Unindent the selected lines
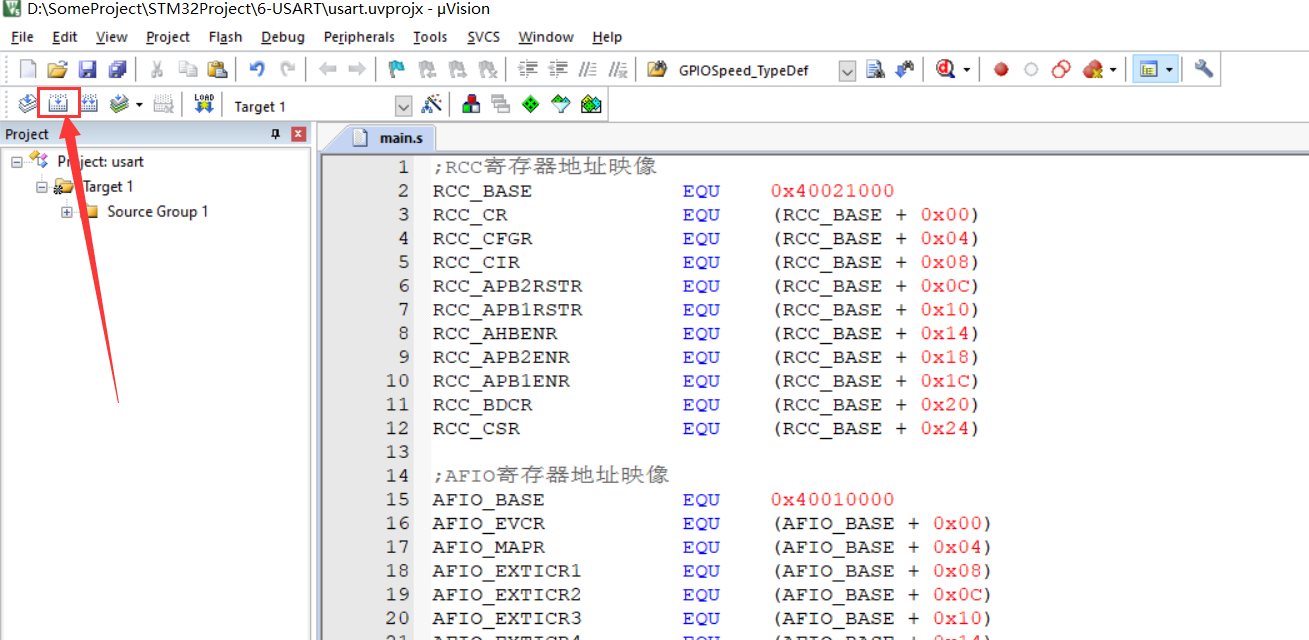Screen dimensions: 1309x640 558,69
